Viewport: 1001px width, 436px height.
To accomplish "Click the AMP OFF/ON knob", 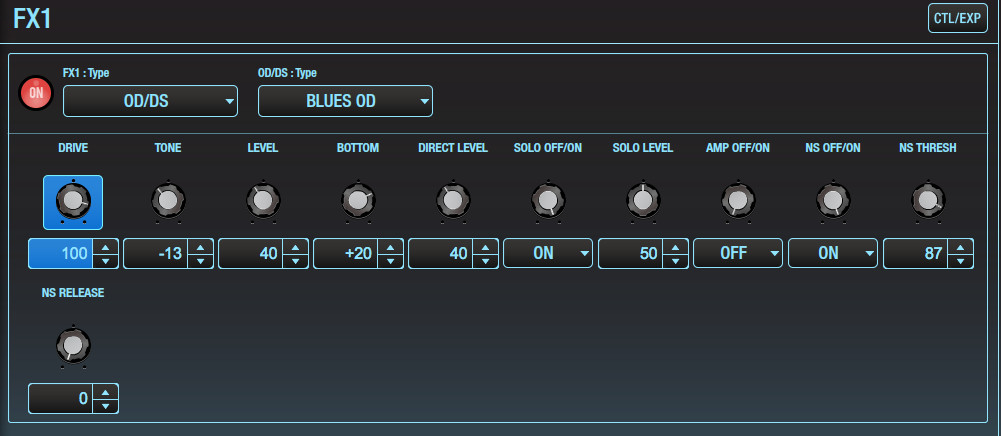I will pos(738,201).
